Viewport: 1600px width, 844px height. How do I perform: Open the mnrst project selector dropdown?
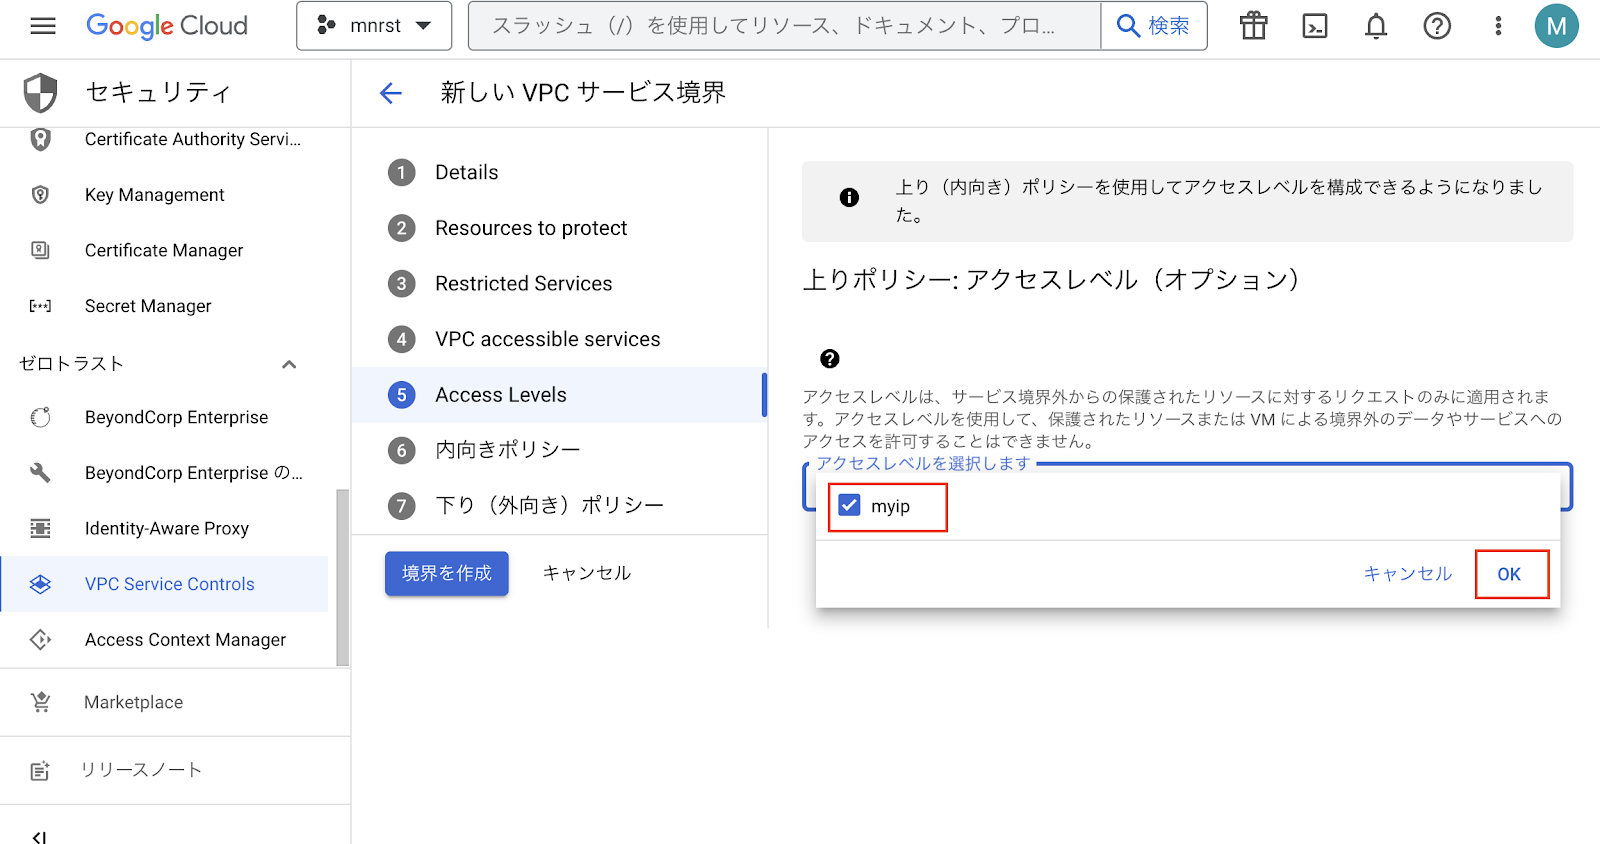point(374,26)
